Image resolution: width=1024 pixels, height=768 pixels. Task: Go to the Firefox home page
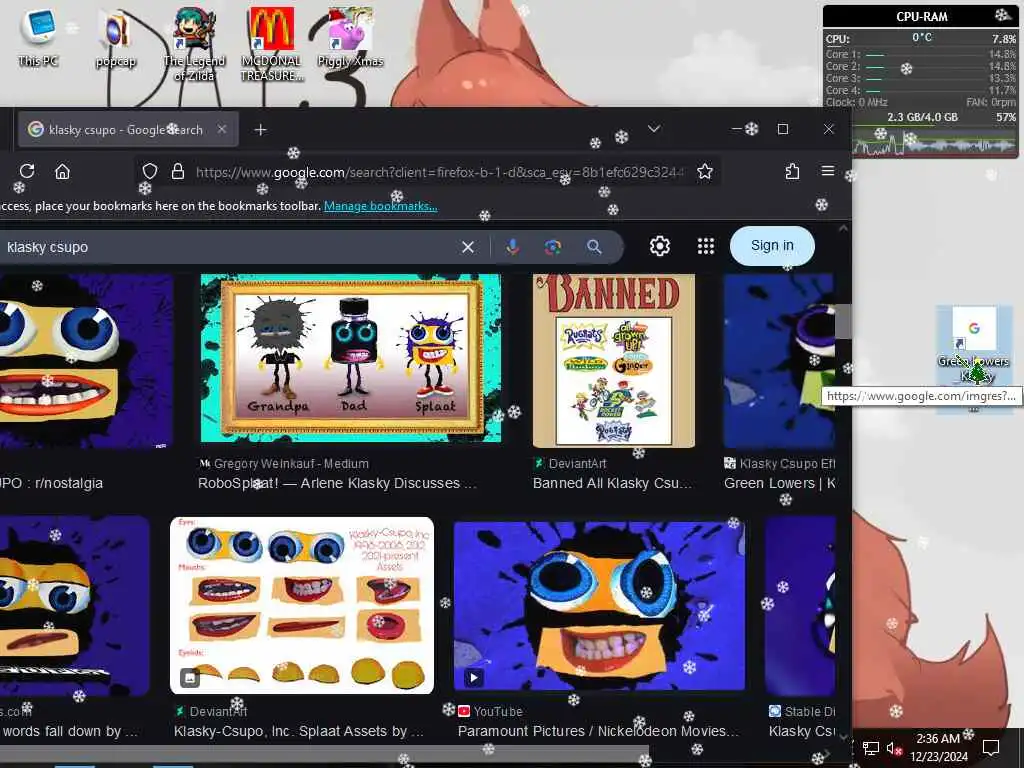62,171
